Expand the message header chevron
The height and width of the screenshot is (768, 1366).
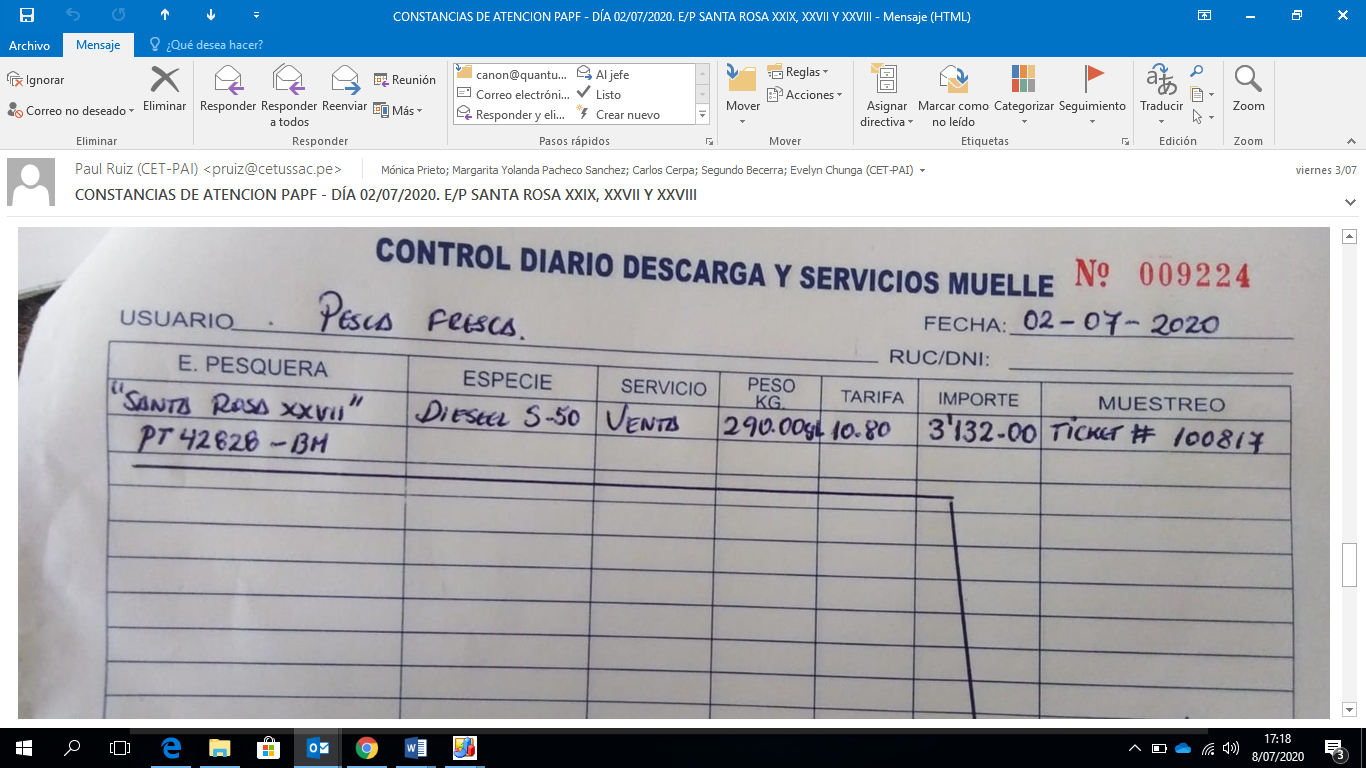tap(1351, 202)
